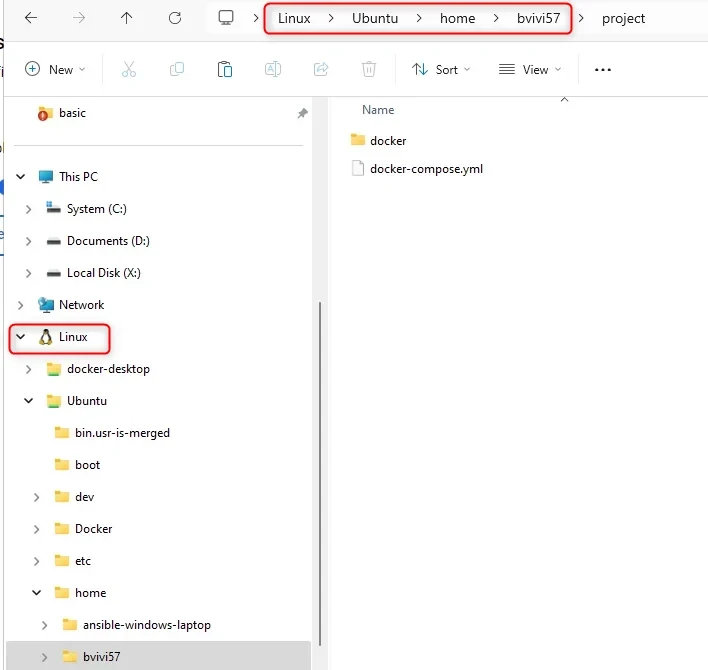Viewport: 708px width, 670px height.
Task: Click the Share icon in toolbar
Action: pos(321,69)
